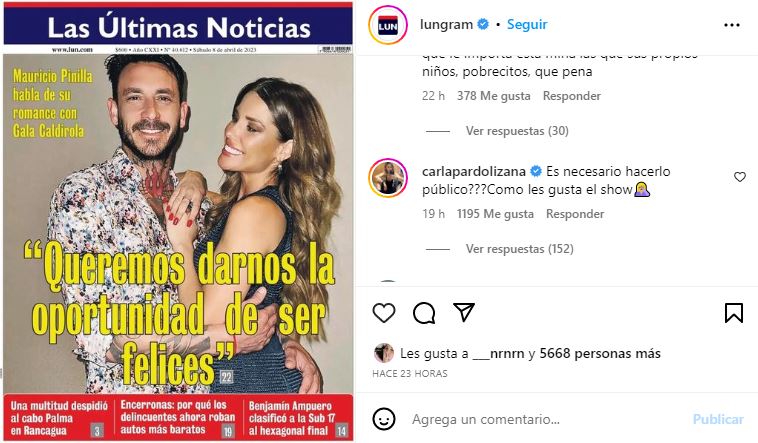Open the lungram username link
The height and width of the screenshot is (443, 758).
(x=446, y=24)
